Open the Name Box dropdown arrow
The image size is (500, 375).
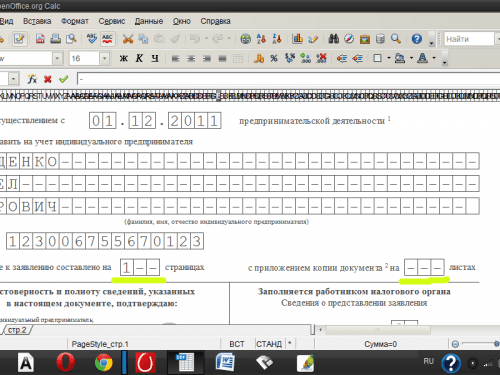pyautogui.click(x=13, y=79)
